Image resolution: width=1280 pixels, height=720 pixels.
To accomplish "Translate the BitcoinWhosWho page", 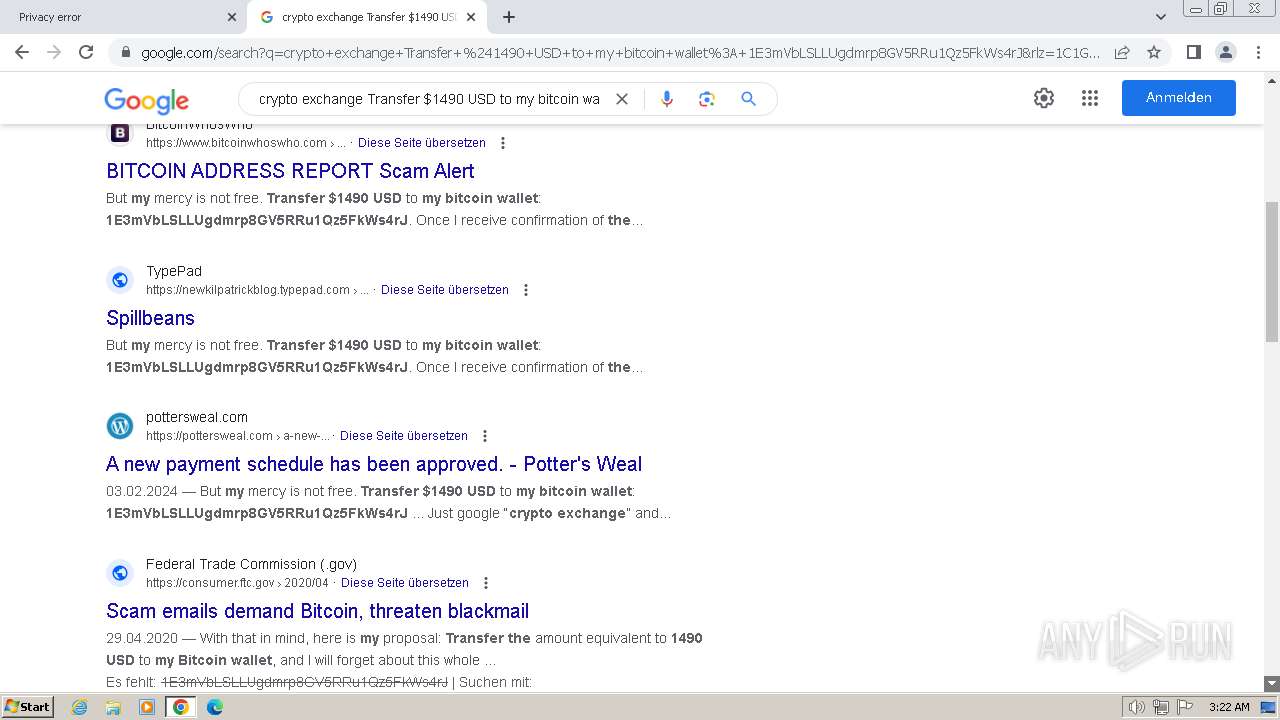I will click(422, 143).
